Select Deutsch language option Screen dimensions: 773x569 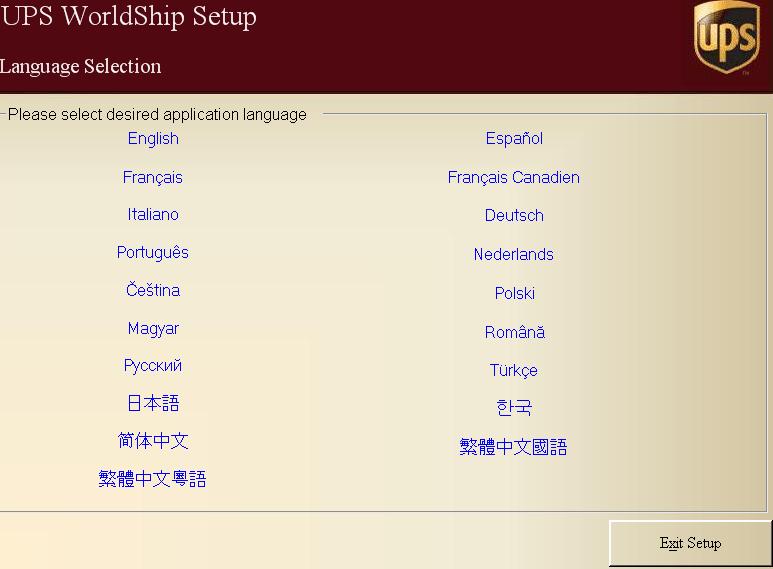click(514, 215)
